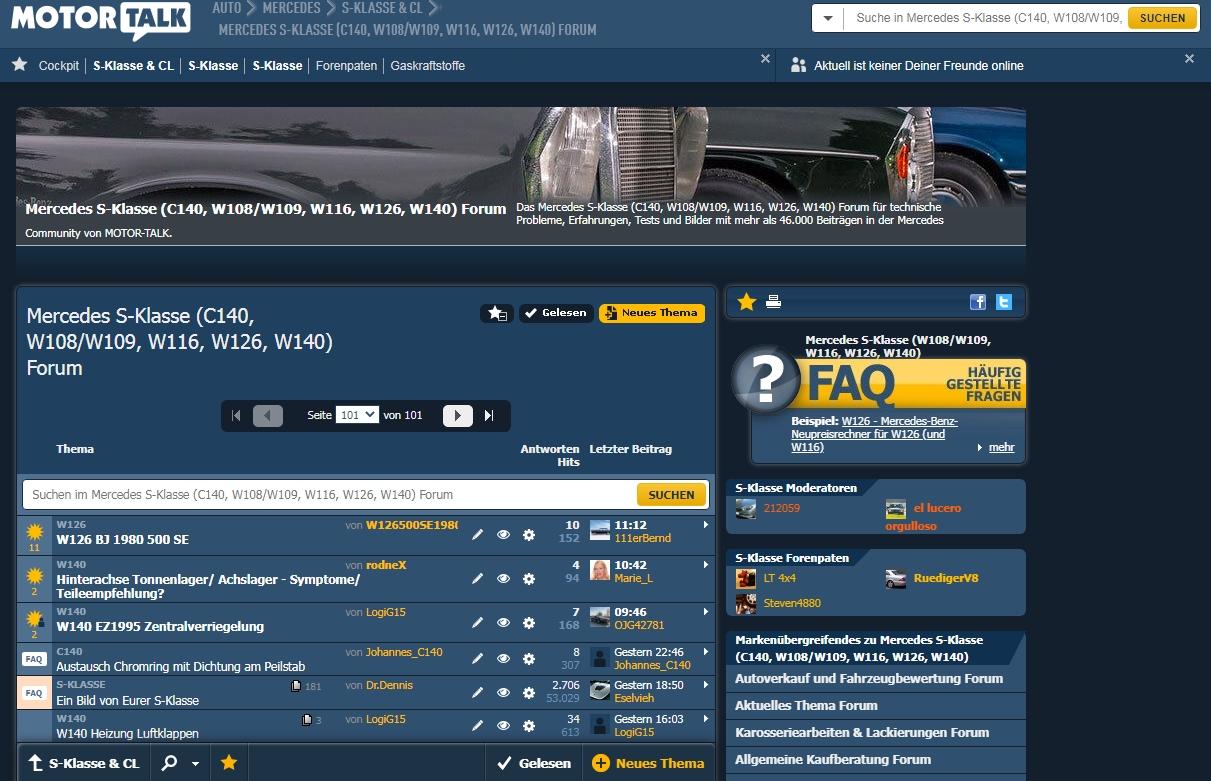The image size is (1211, 781).
Task: Click the pencil icon for W126 BJ 1980 500 SE
Action: point(478,535)
